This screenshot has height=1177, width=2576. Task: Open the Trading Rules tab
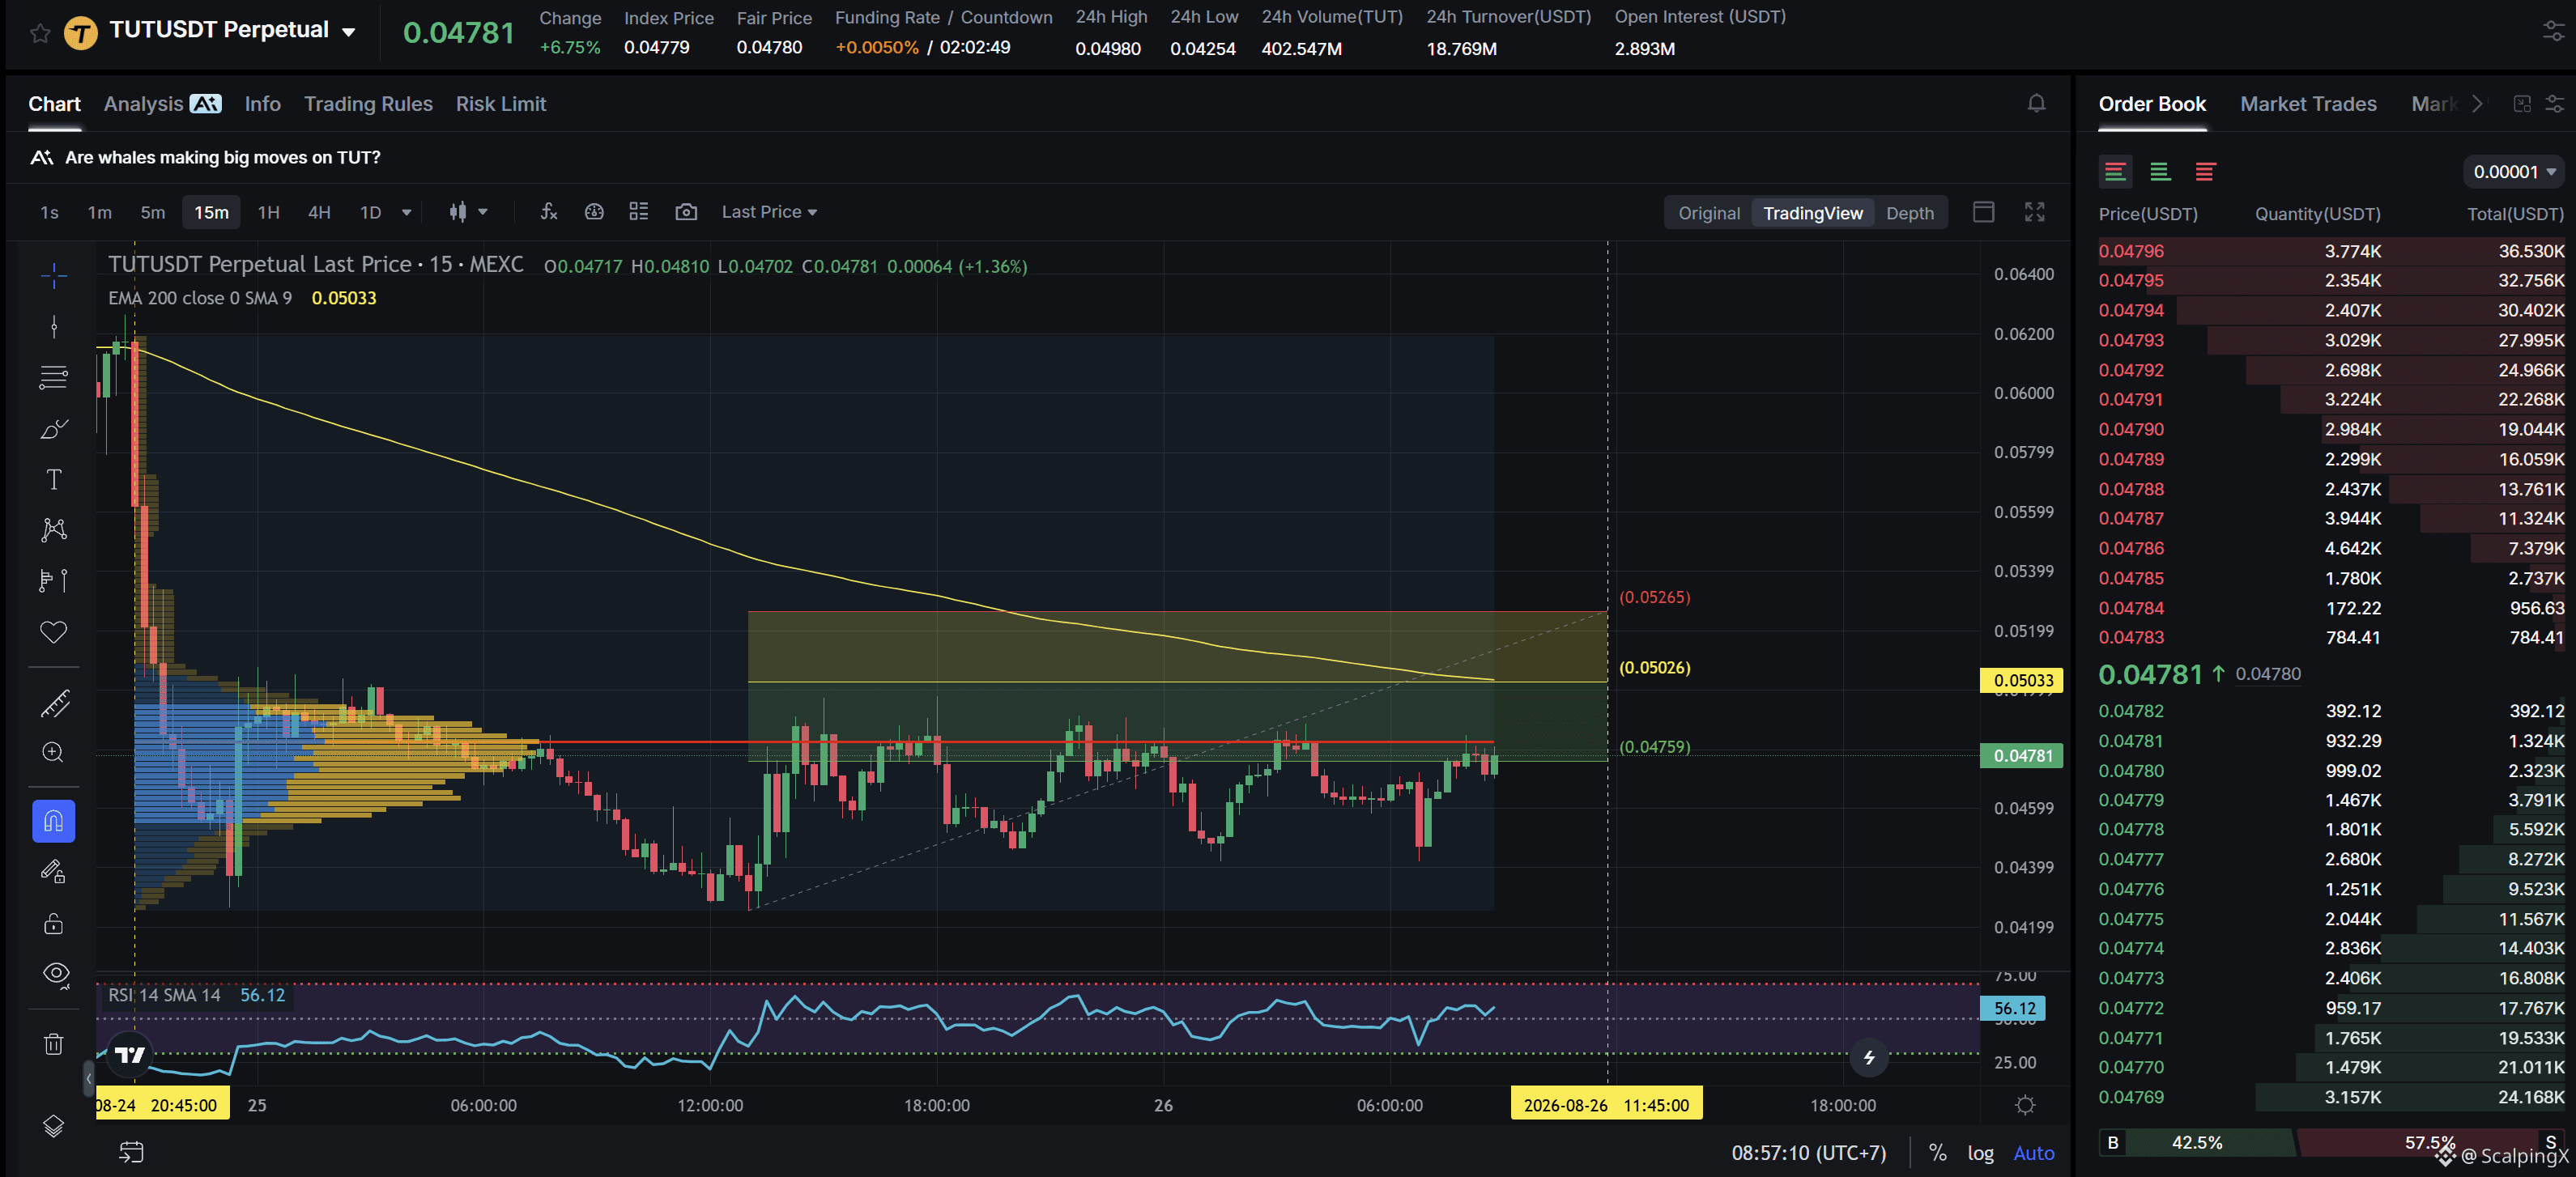(368, 104)
